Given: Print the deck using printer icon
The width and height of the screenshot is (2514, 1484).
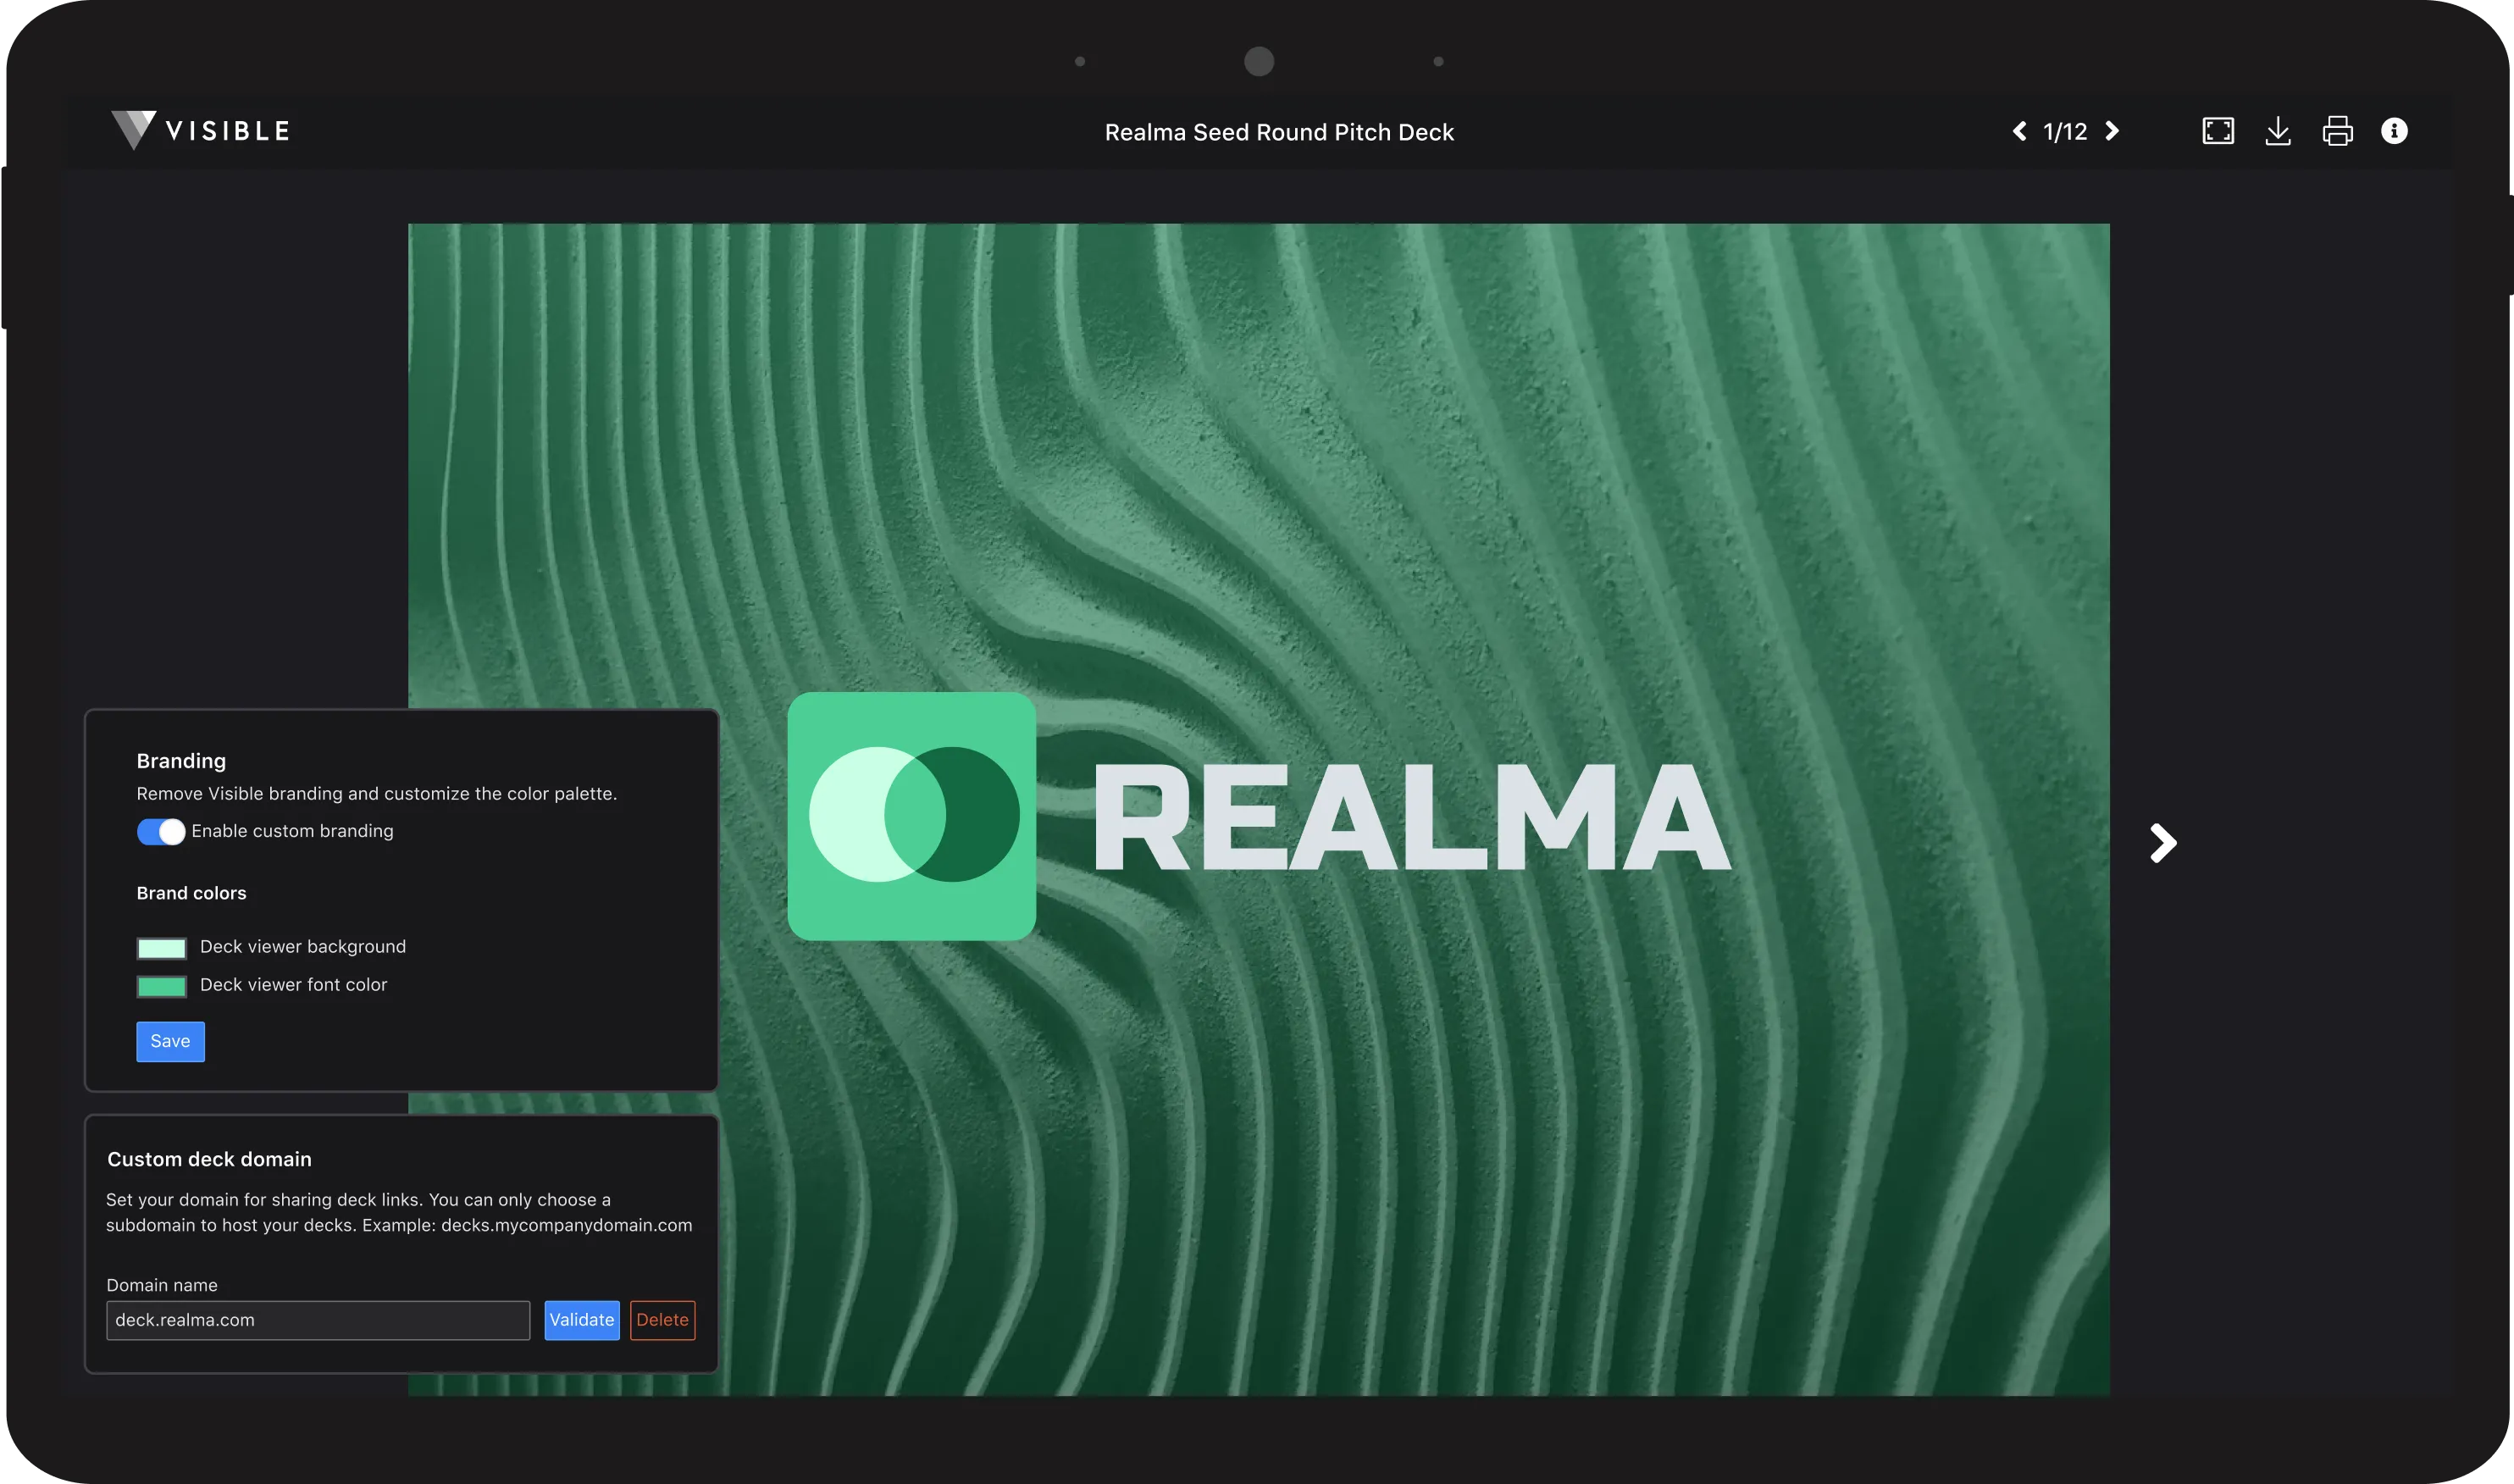Looking at the screenshot, I should coord(2337,131).
